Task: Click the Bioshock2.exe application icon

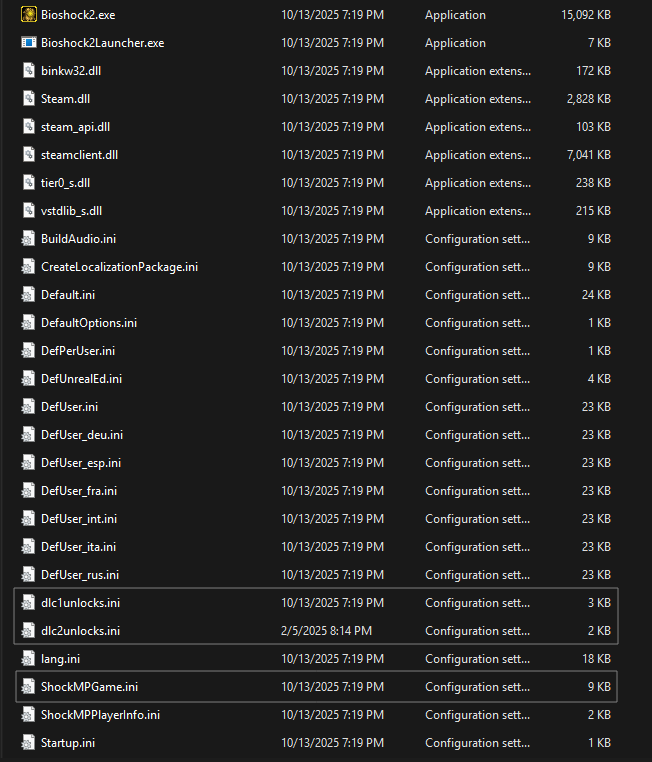Action: pos(29,15)
